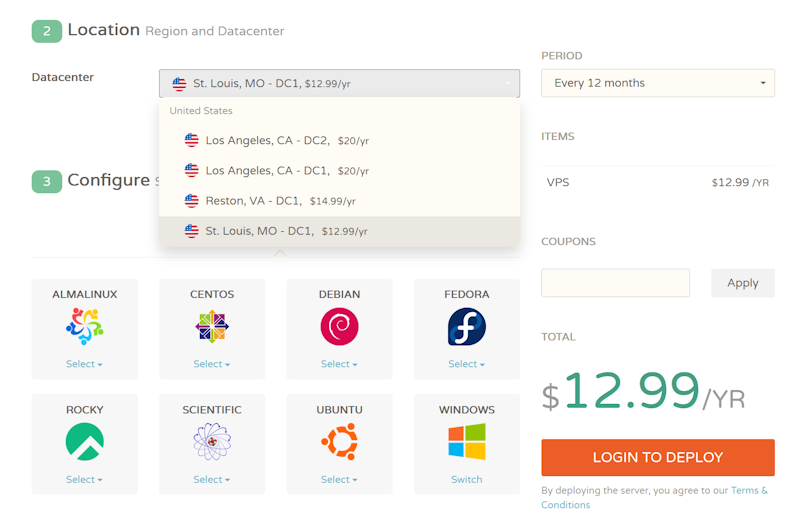Select the Scientific Linux atom icon
The height and width of the screenshot is (514, 800).
coord(212,441)
